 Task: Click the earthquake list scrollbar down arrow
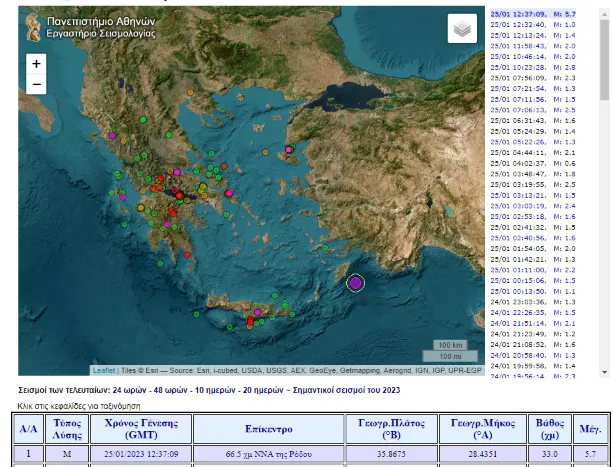[604, 372]
